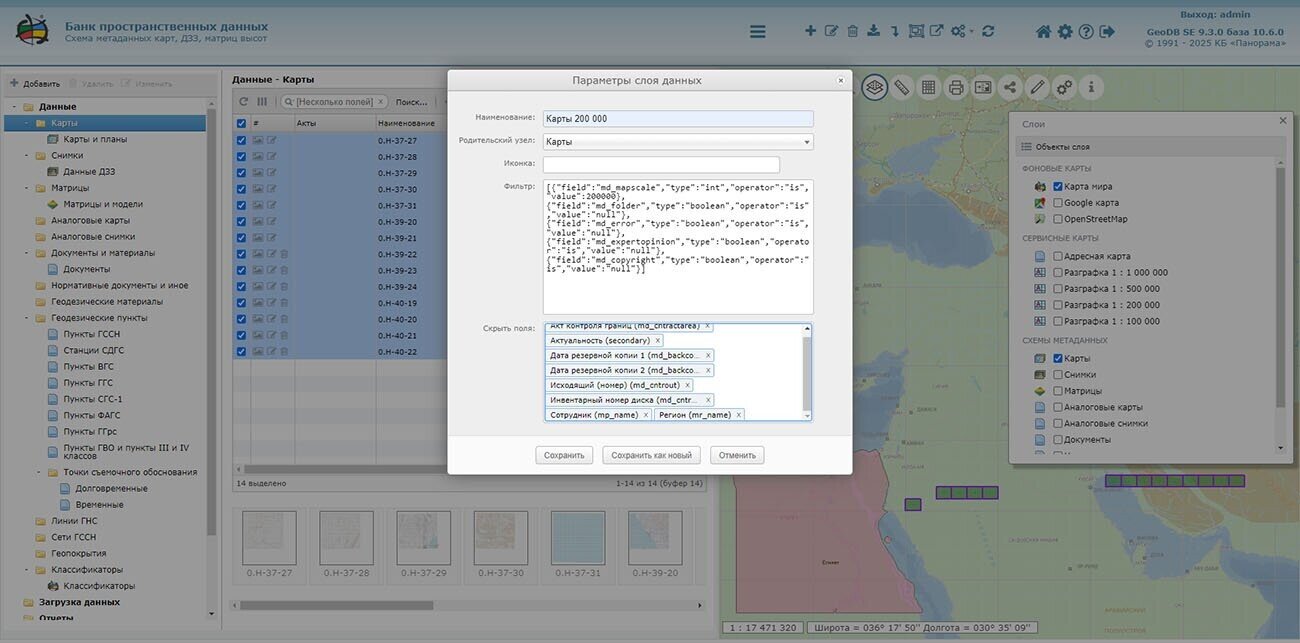Collapse the Геодезические пункты tree node

pyautogui.click(x=26, y=318)
